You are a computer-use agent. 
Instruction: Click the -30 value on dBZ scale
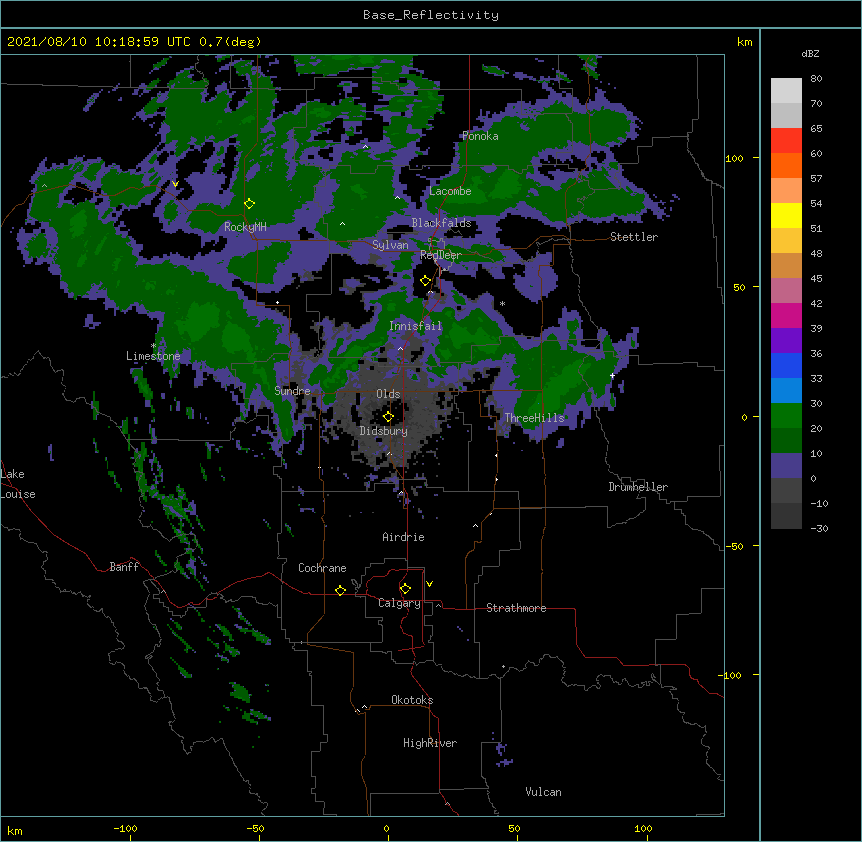click(x=819, y=529)
